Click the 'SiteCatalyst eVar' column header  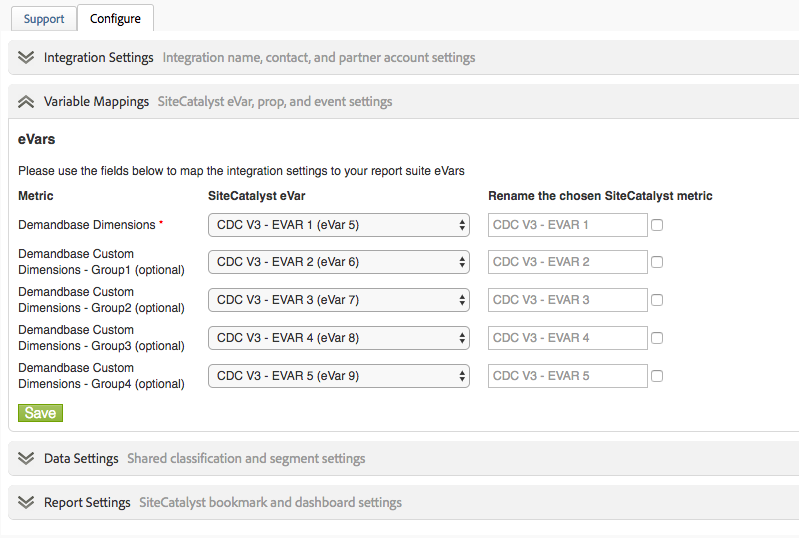[x=256, y=196]
